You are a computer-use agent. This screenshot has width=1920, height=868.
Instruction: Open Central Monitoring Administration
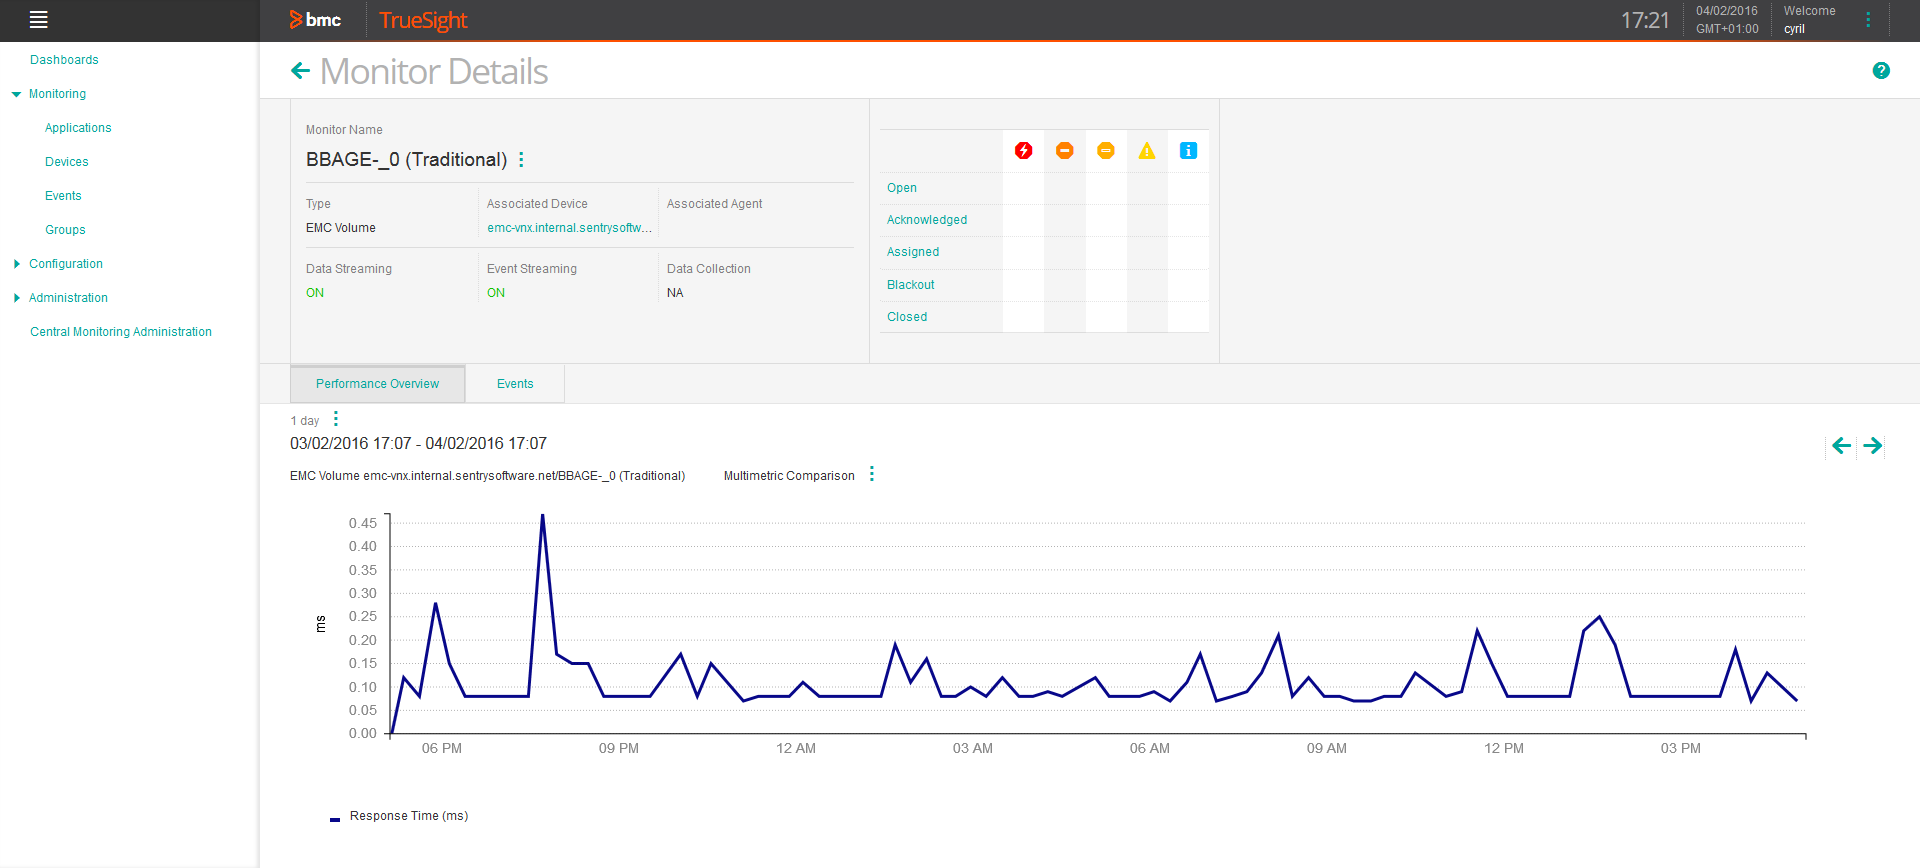tap(121, 332)
